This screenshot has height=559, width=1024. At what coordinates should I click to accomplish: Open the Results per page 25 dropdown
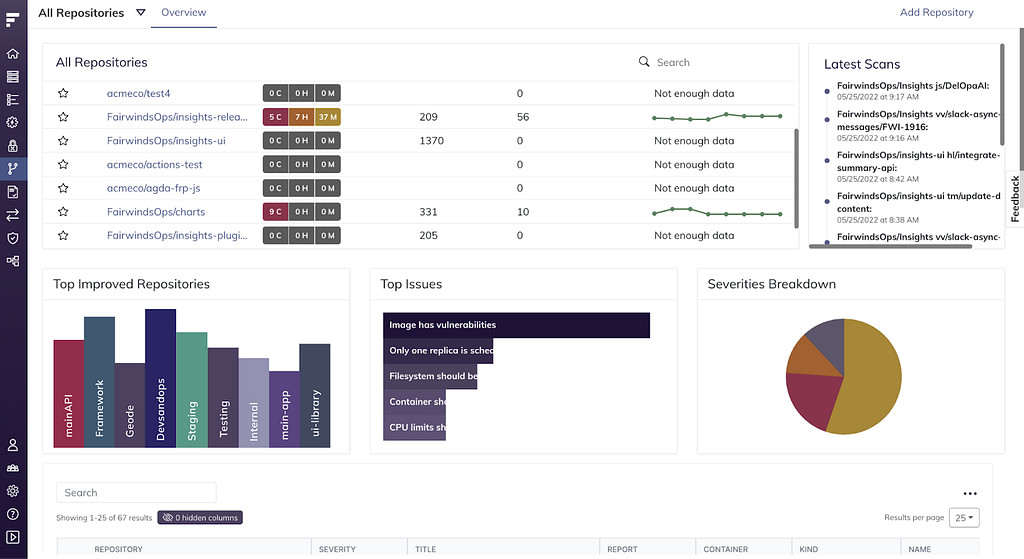(x=964, y=517)
